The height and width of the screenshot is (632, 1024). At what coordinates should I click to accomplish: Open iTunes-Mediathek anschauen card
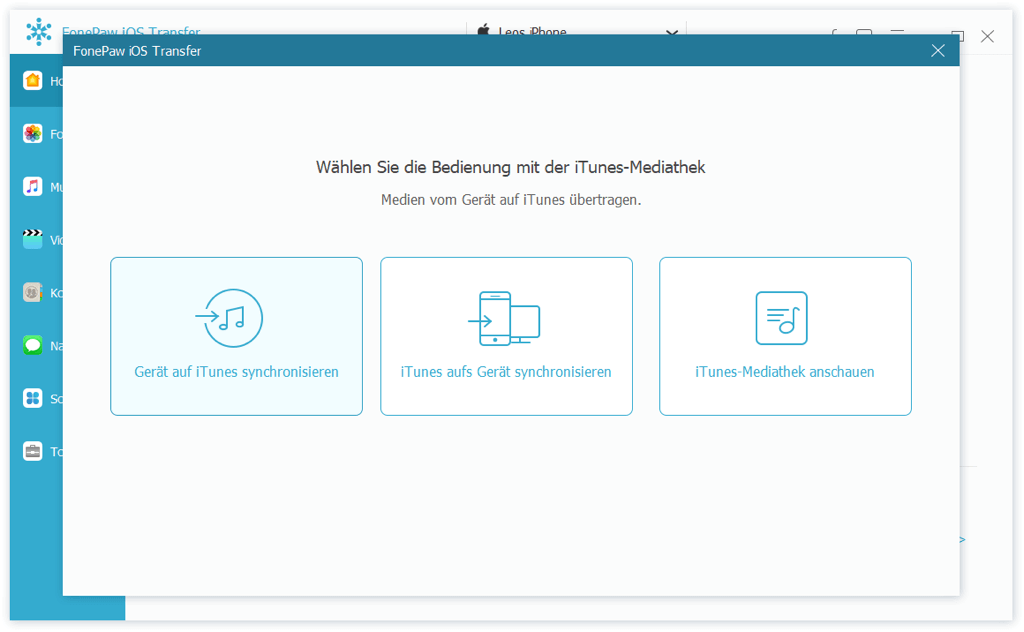point(785,336)
